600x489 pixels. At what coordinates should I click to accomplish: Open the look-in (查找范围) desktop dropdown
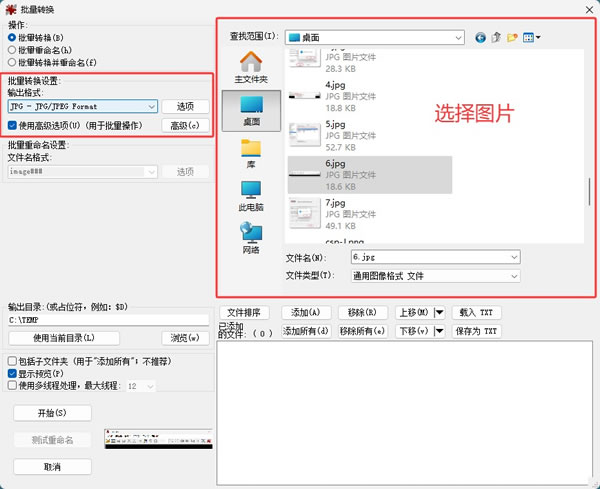click(x=375, y=37)
